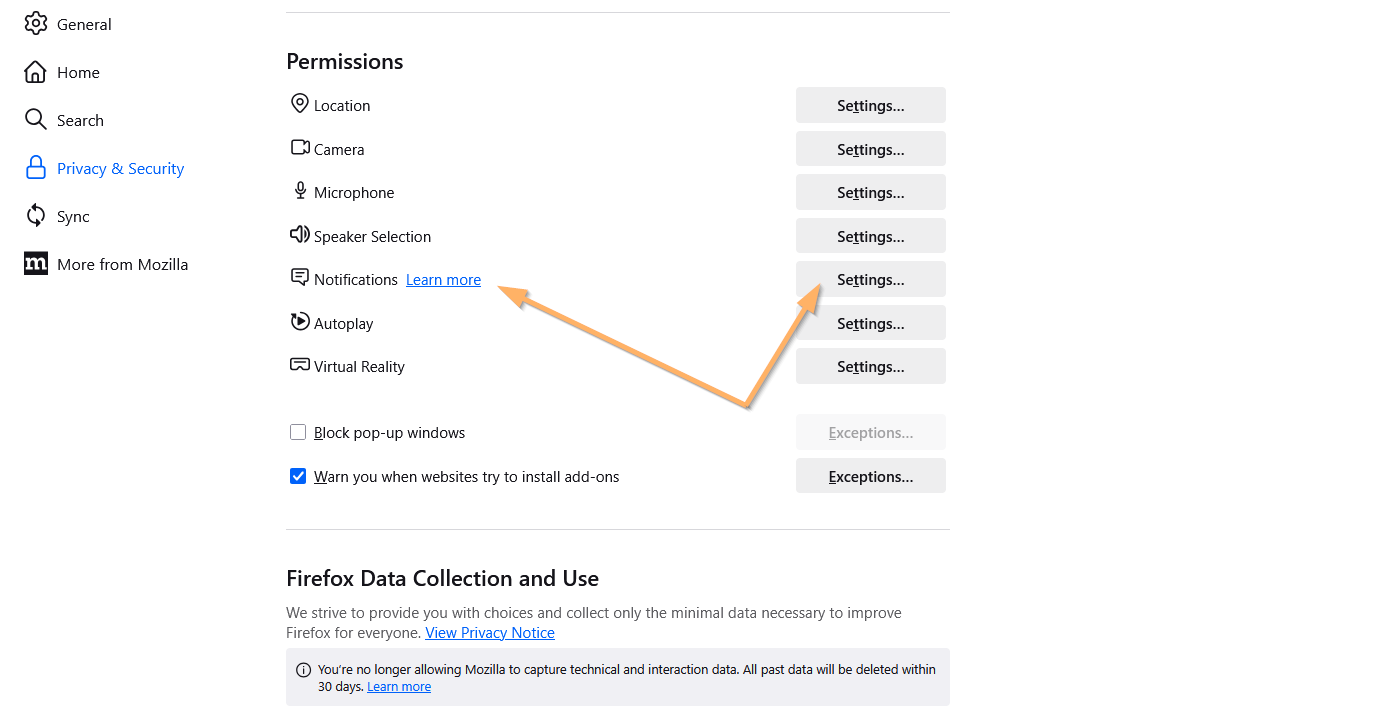
Task: Click Learn more link in data notice
Action: [x=398, y=687]
